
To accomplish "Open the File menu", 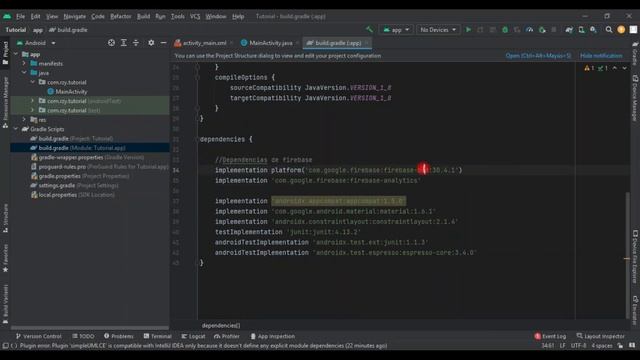I will click(20, 17).
